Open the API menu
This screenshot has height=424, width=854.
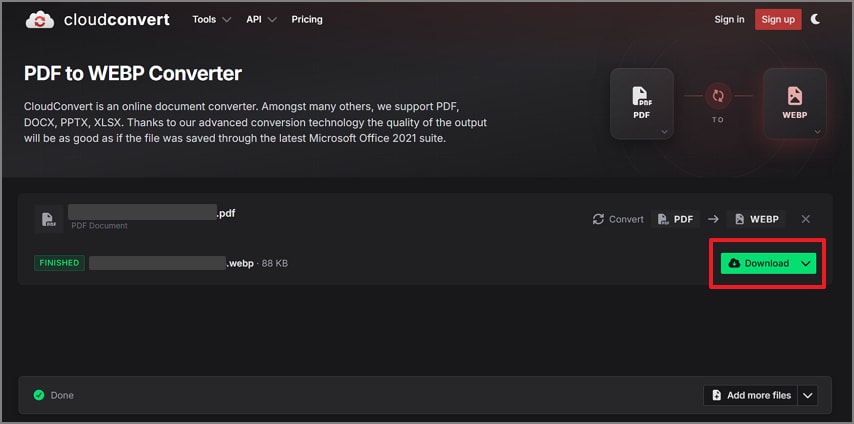coord(261,20)
